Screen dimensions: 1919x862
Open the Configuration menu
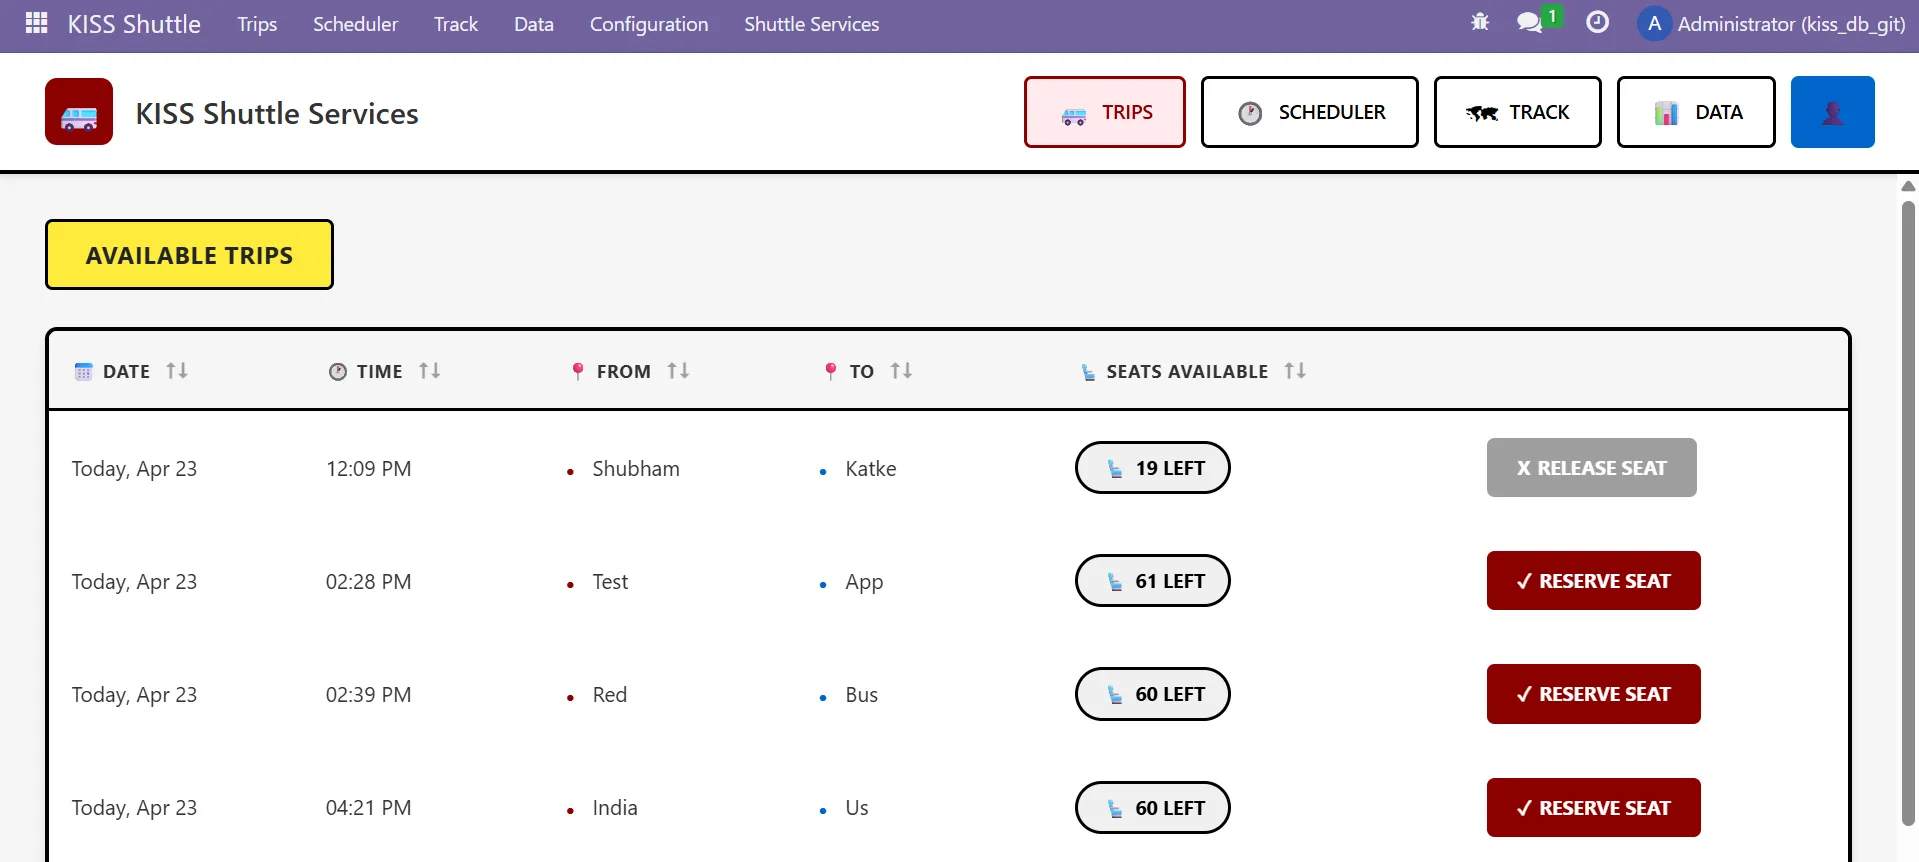coord(649,24)
